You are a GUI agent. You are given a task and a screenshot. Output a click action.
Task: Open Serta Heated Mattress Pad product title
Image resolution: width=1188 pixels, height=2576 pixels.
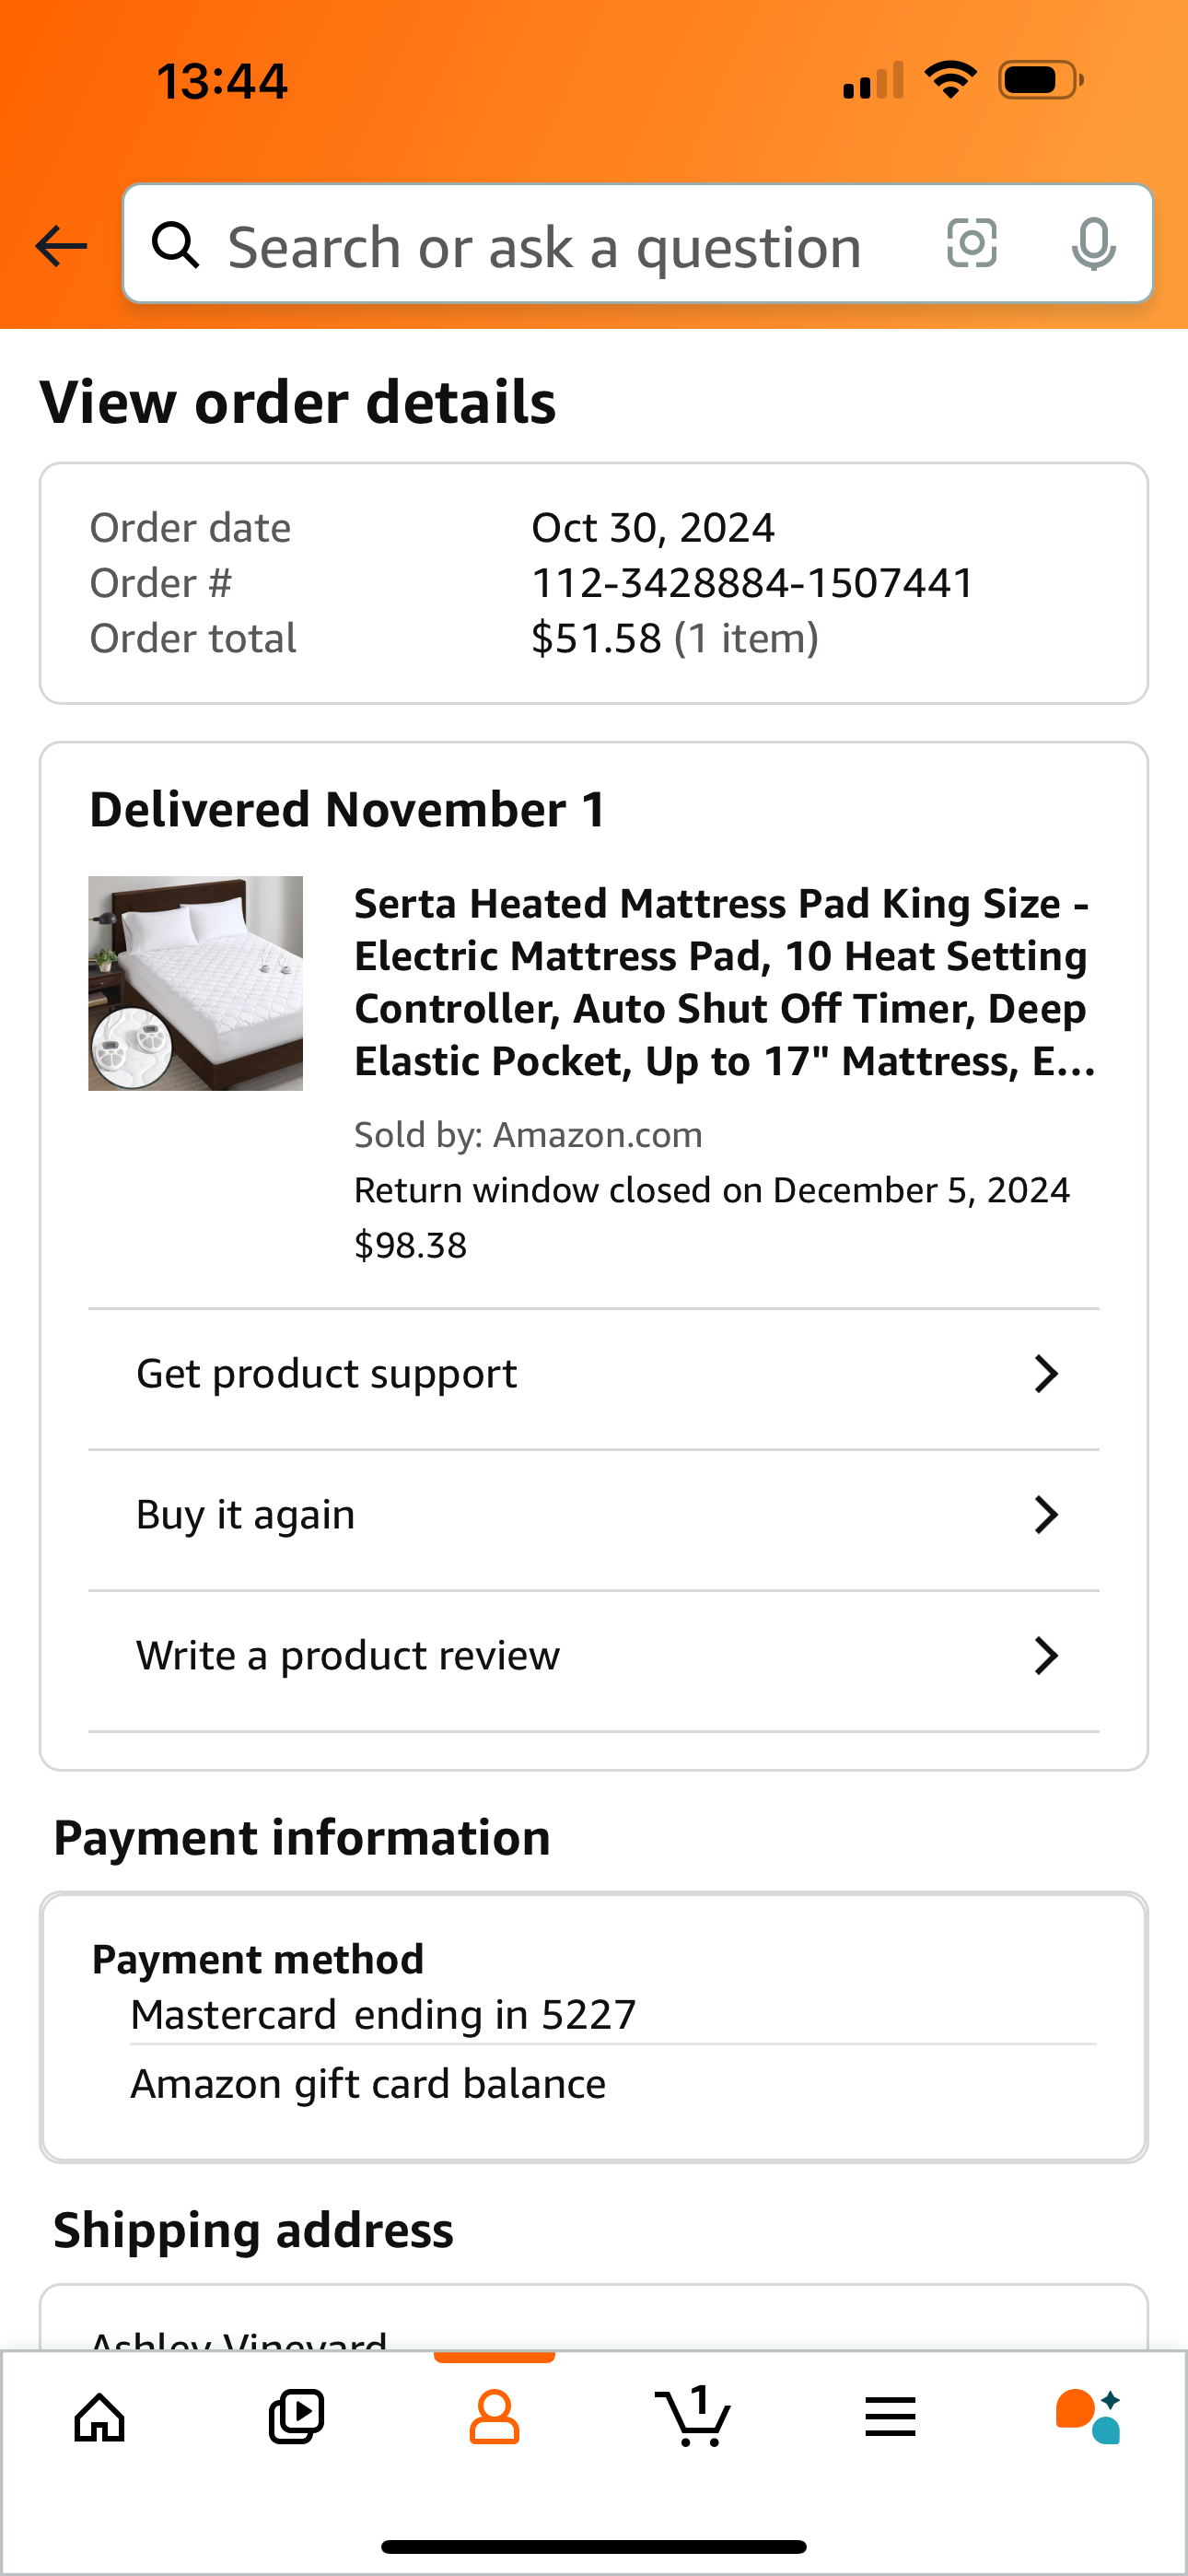pos(725,982)
